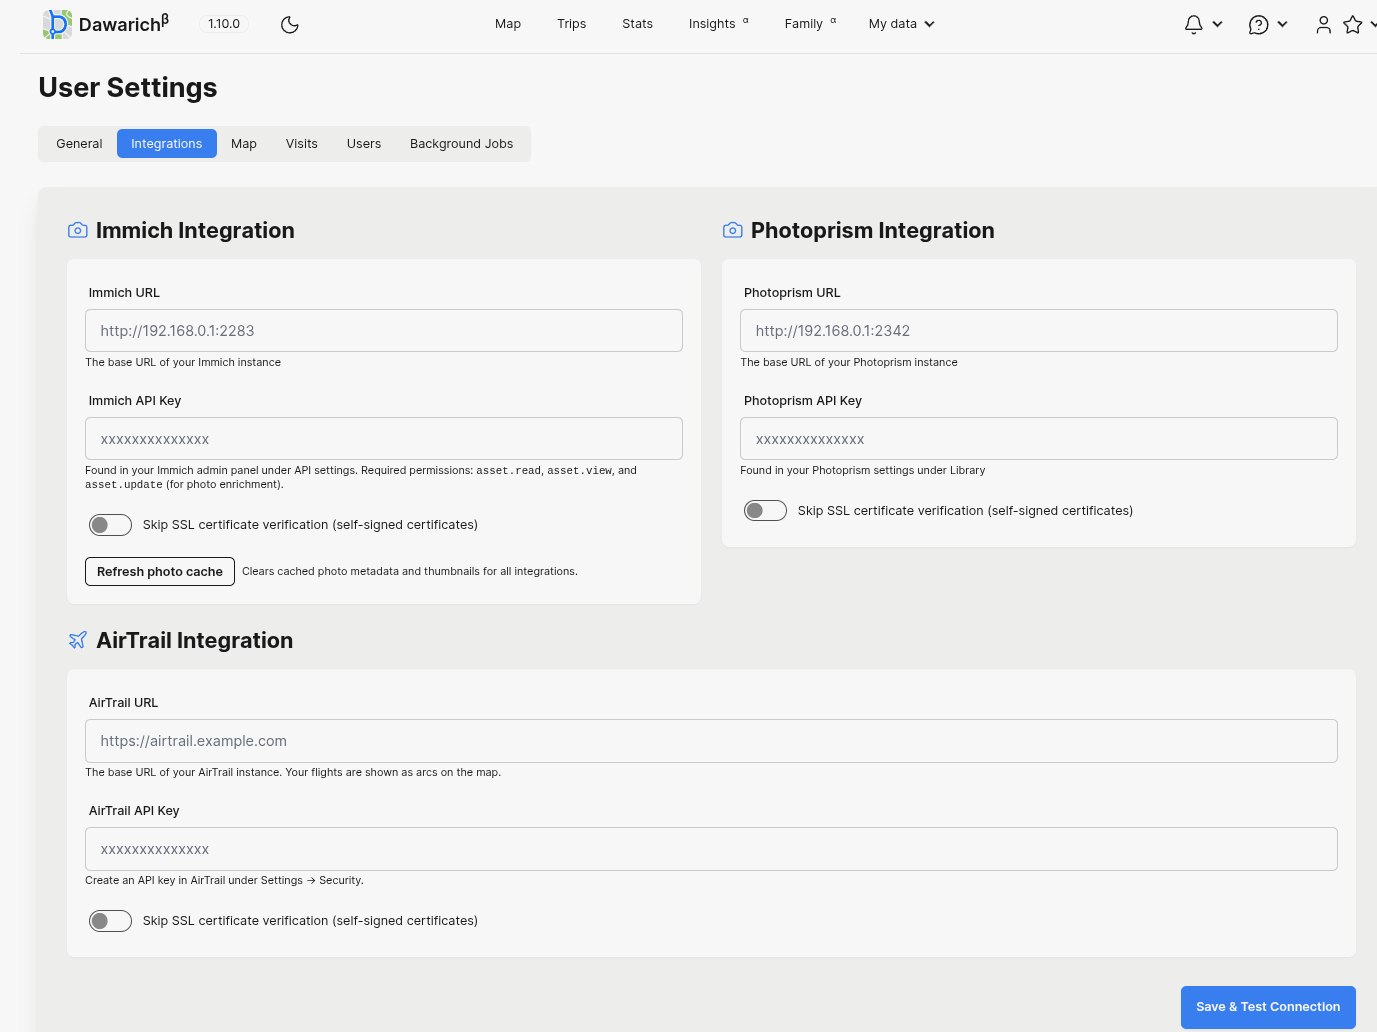Expand notifications dropdown chevron
The height and width of the screenshot is (1032, 1377).
coord(1217,24)
